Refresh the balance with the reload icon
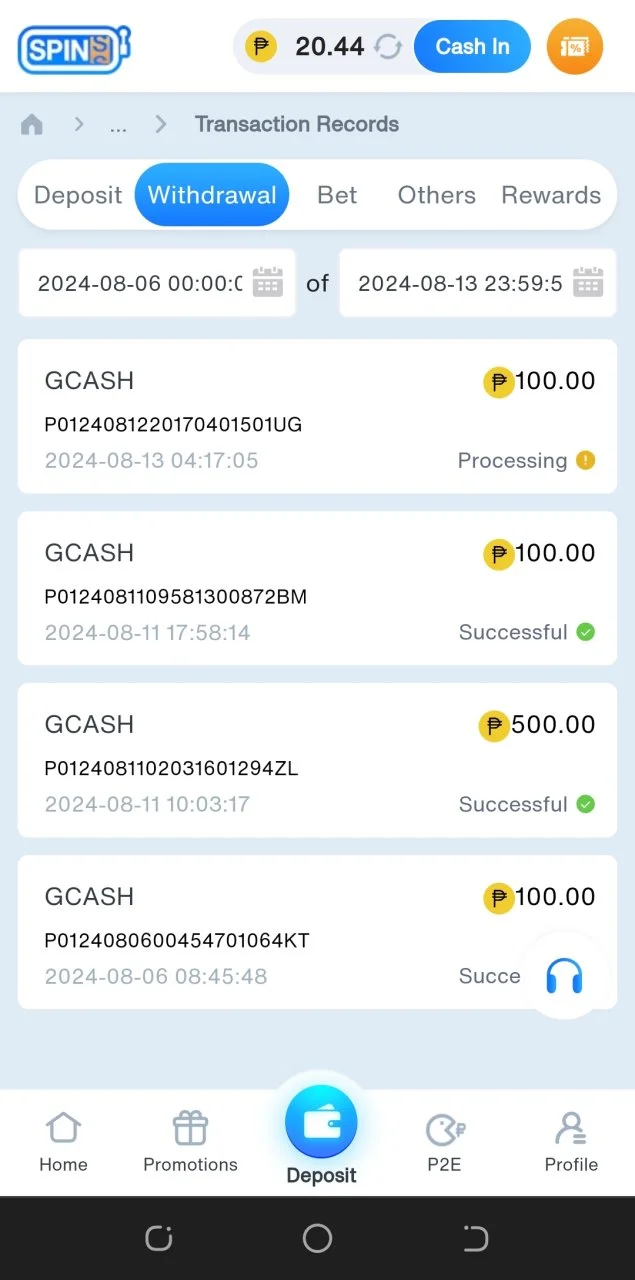This screenshot has width=635, height=1280. [x=387, y=46]
